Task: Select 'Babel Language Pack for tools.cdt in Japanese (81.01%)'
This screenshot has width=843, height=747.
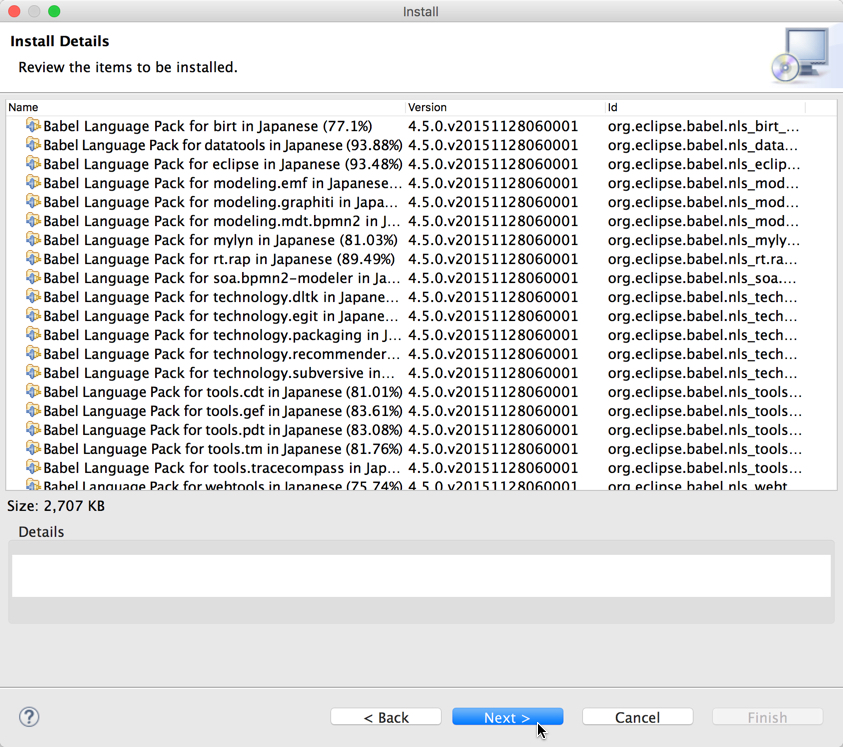Action: [x=223, y=392]
